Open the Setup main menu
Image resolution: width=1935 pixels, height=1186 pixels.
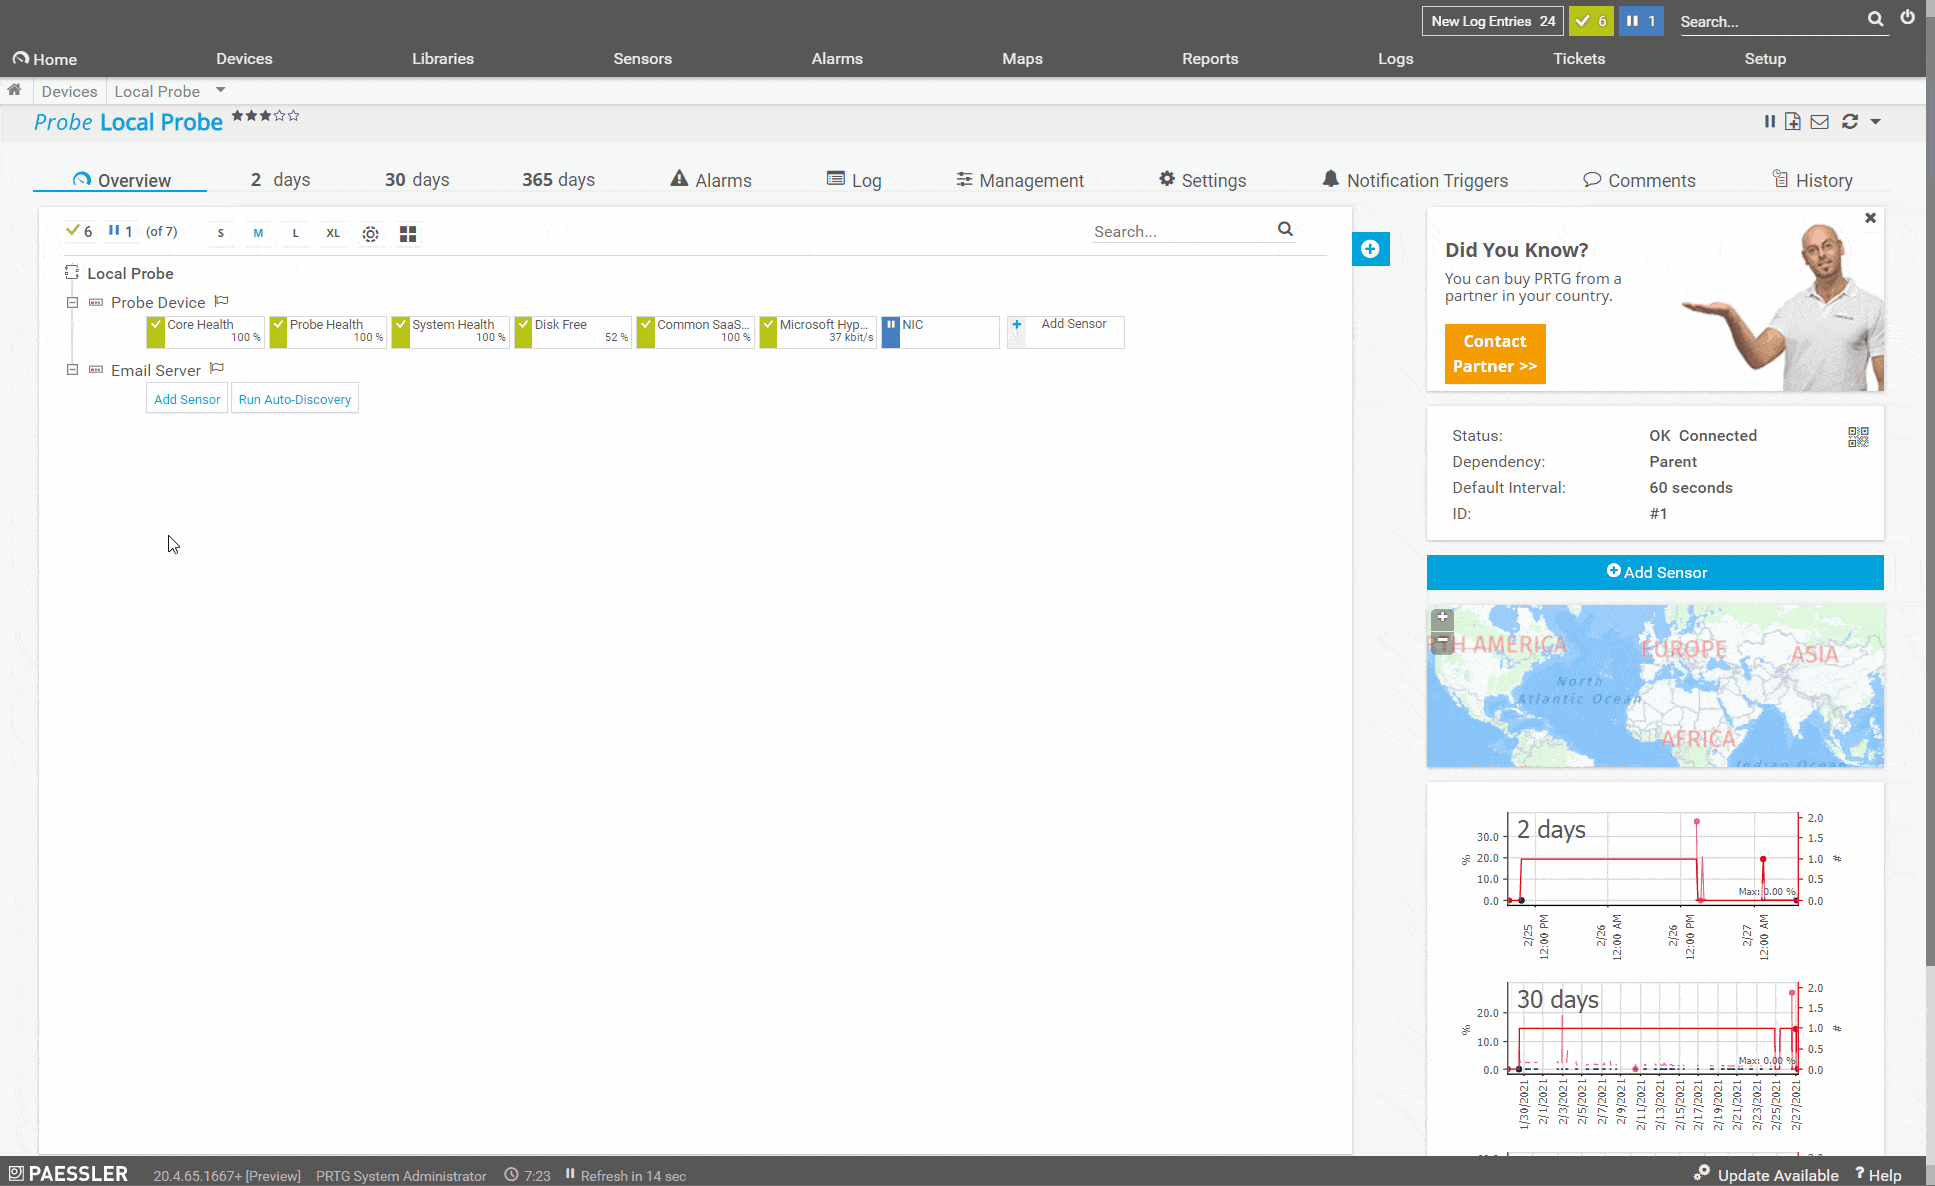pos(1765,58)
